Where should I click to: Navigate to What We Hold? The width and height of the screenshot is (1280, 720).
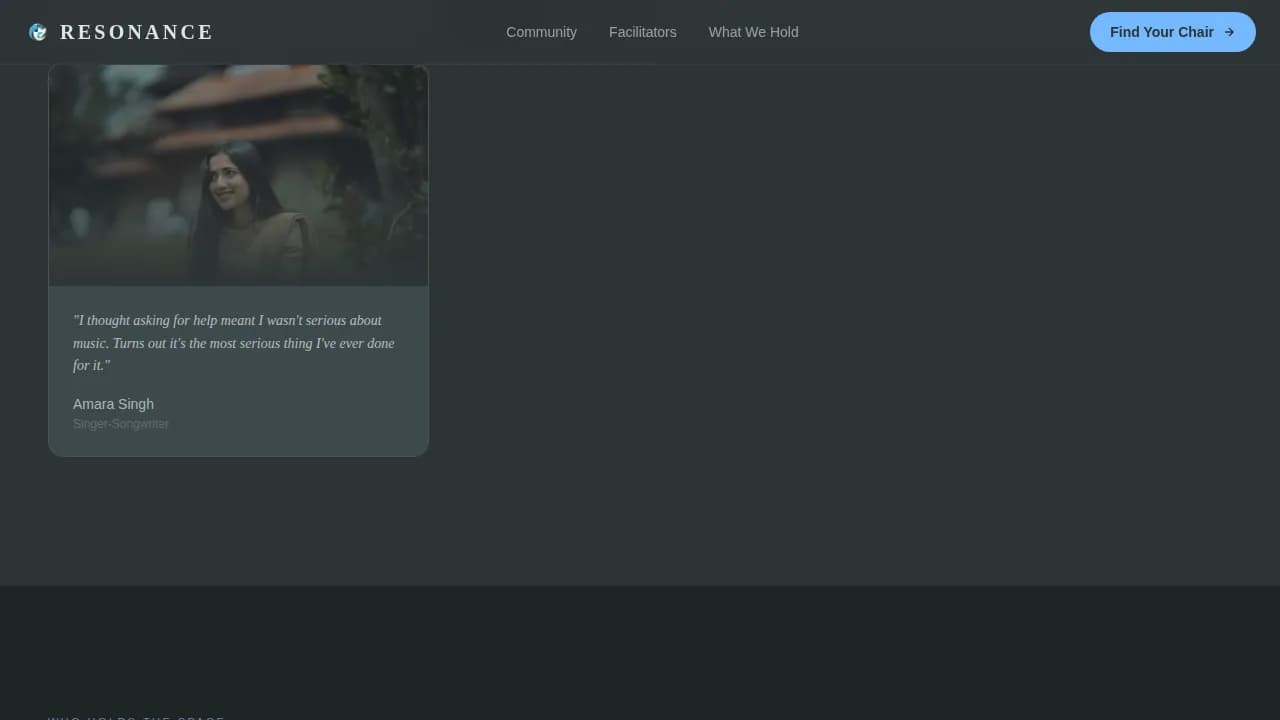[x=753, y=32]
